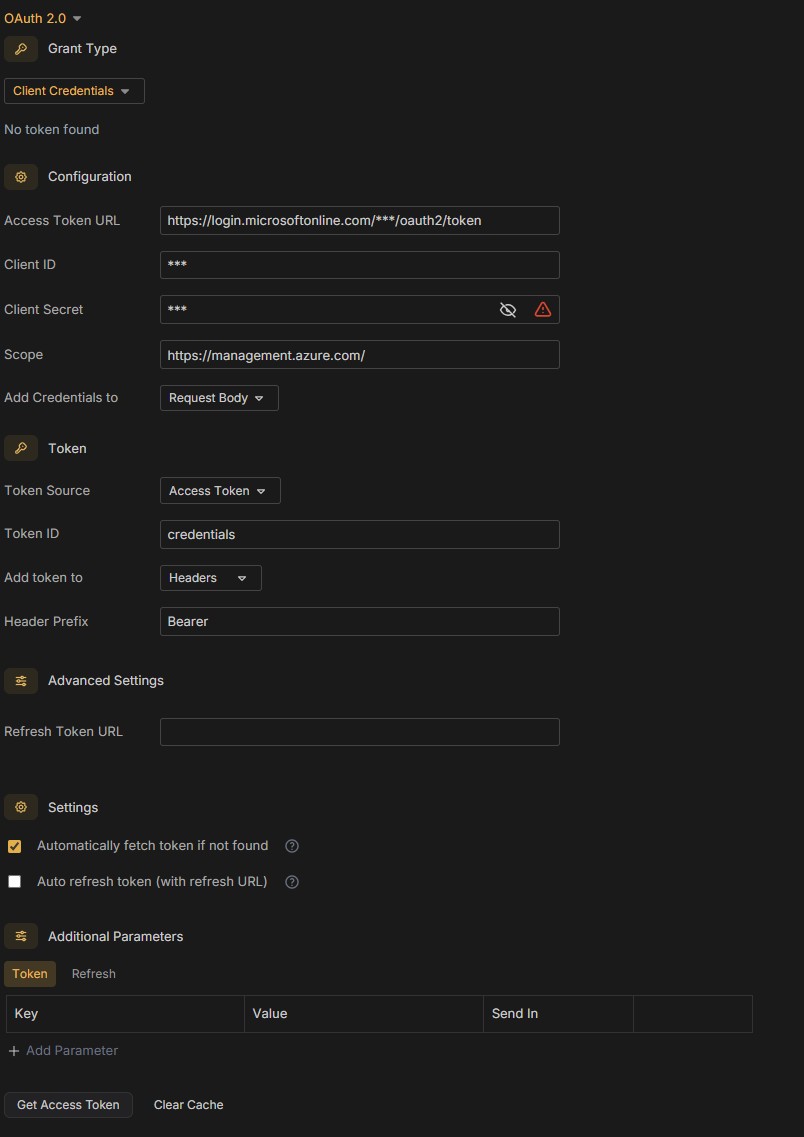Click the sliders icon beside Advanced Settings
The image size is (804, 1137).
tap(21, 681)
